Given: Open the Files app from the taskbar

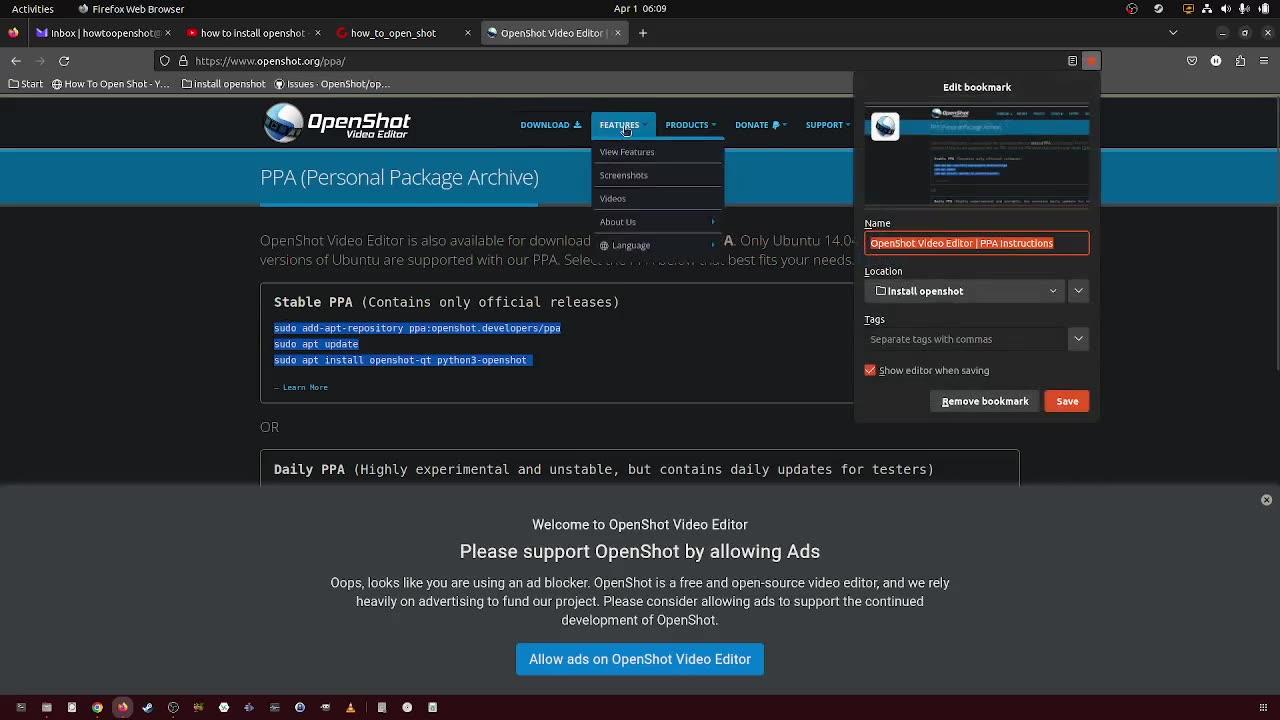Looking at the screenshot, I should [46, 707].
